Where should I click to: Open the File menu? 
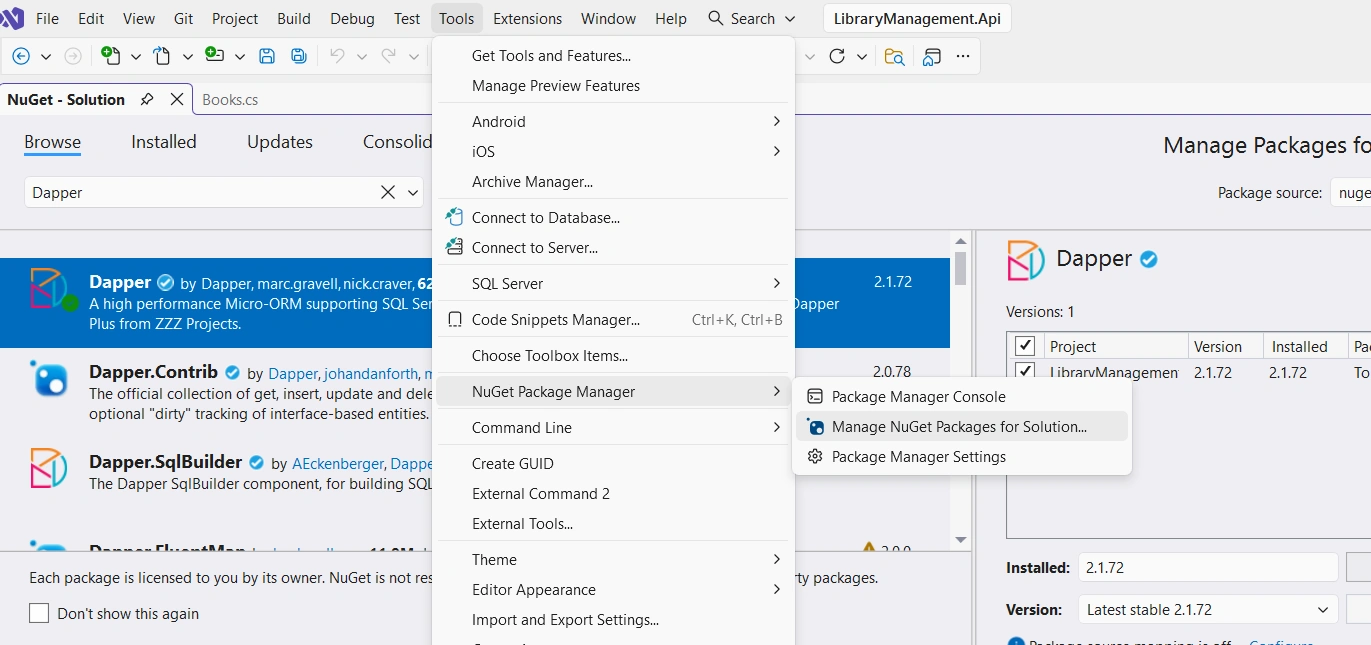click(x=47, y=18)
